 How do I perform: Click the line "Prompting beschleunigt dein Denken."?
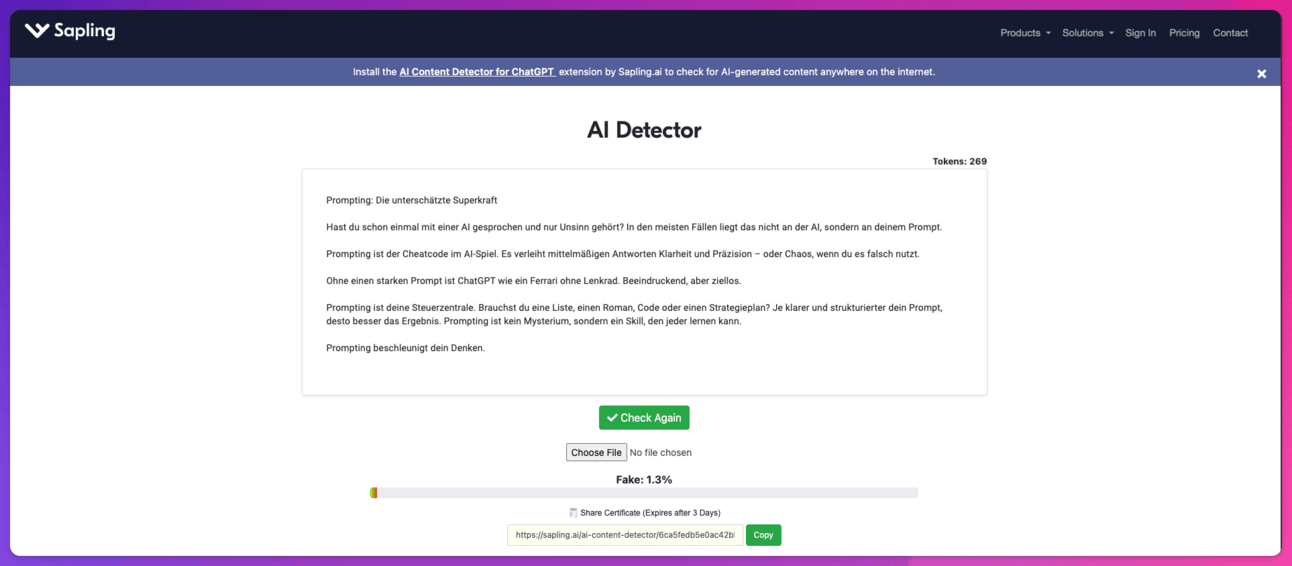click(x=405, y=348)
